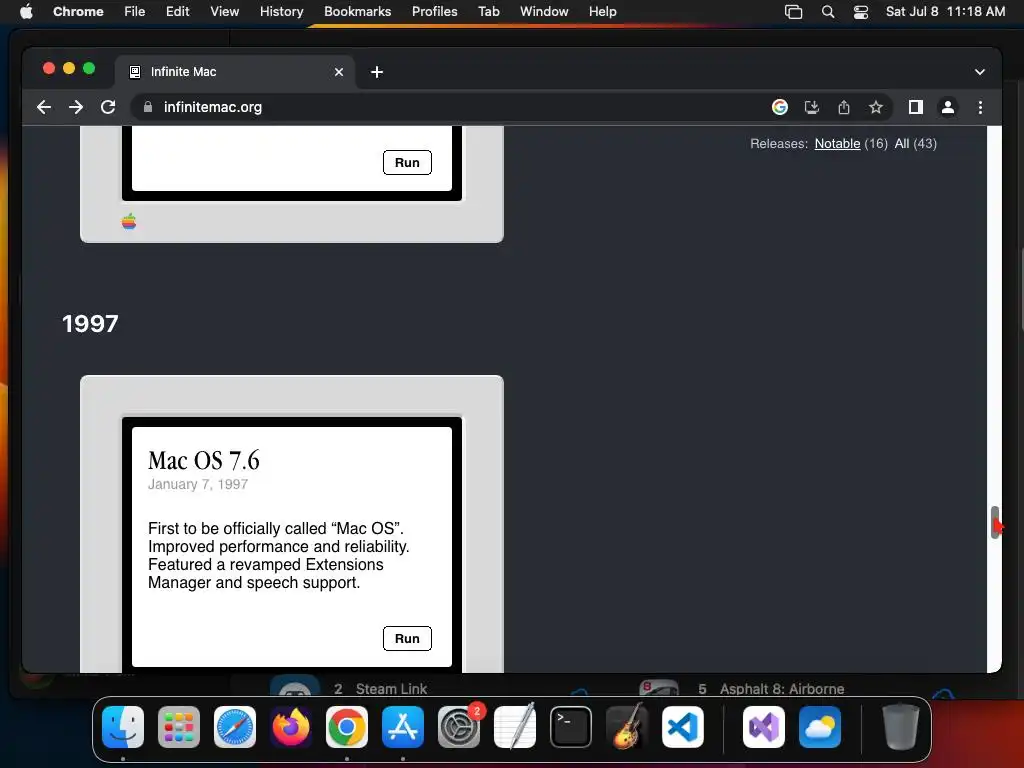This screenshot has height=768, width=1024.
Task: Open the Chrome profile menu
Action: tap(948, 107)
